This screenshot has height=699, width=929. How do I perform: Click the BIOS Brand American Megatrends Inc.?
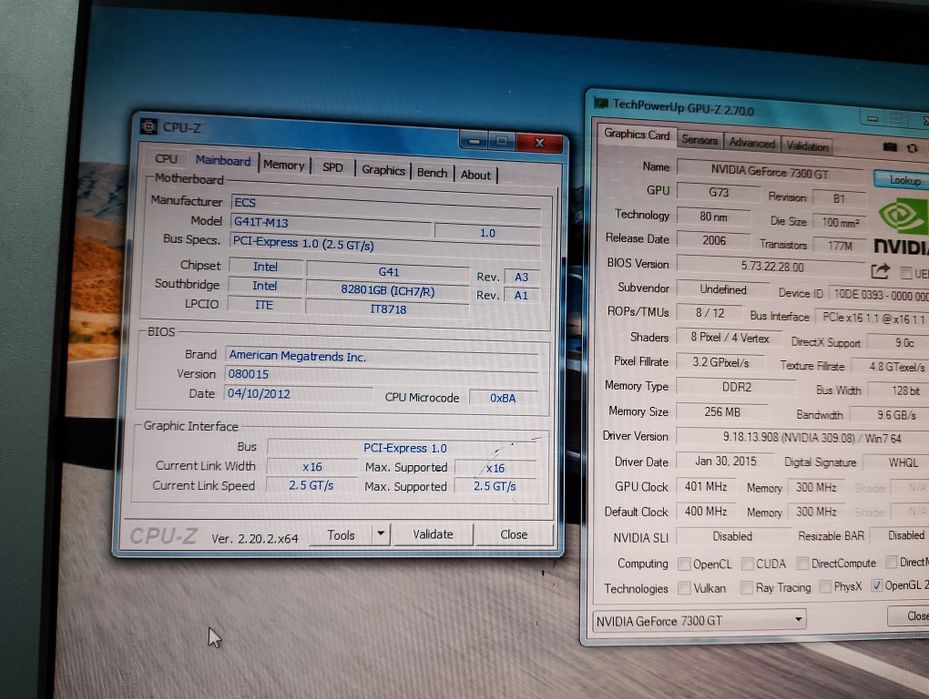[x=382, y=357]
